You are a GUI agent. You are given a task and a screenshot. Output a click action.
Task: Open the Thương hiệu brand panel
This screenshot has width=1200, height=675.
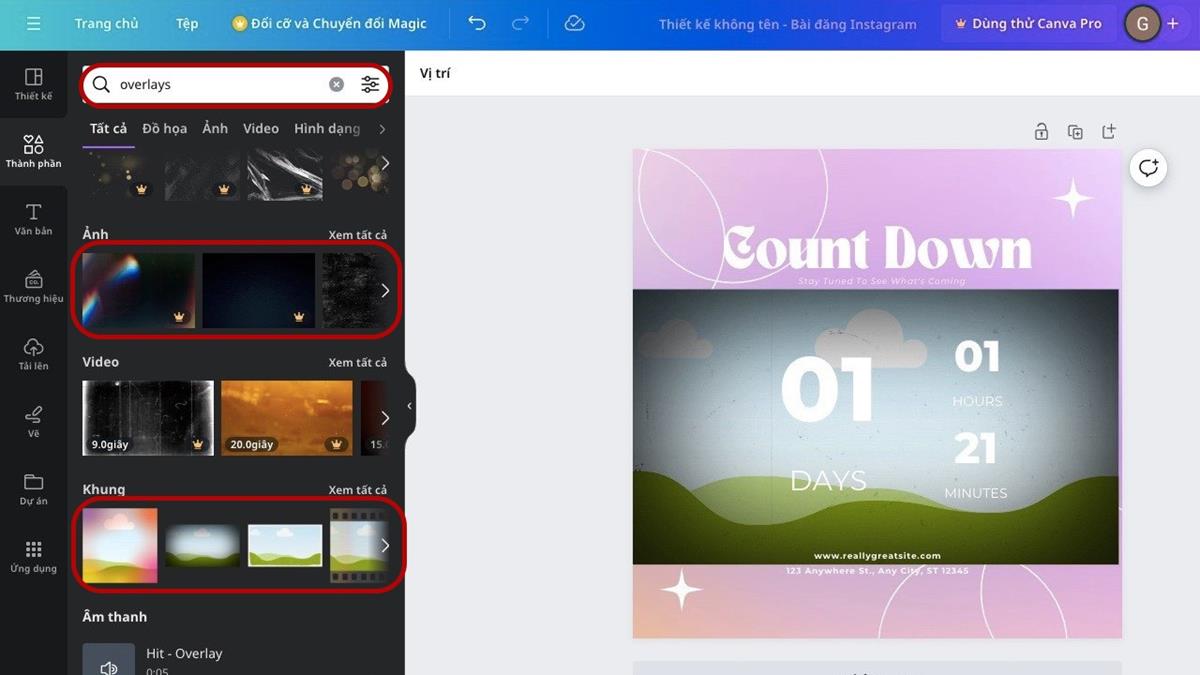pos(33,286)
